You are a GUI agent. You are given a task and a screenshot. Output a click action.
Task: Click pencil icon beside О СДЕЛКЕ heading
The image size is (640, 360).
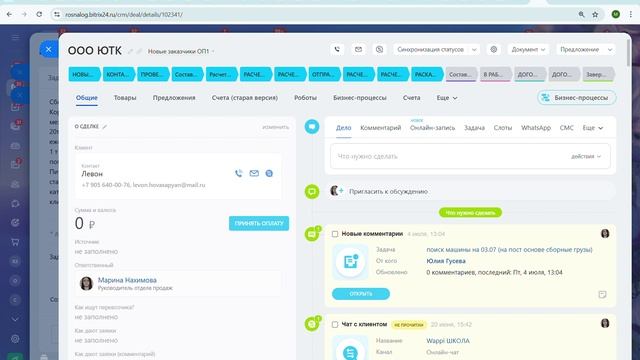point(104,127)
